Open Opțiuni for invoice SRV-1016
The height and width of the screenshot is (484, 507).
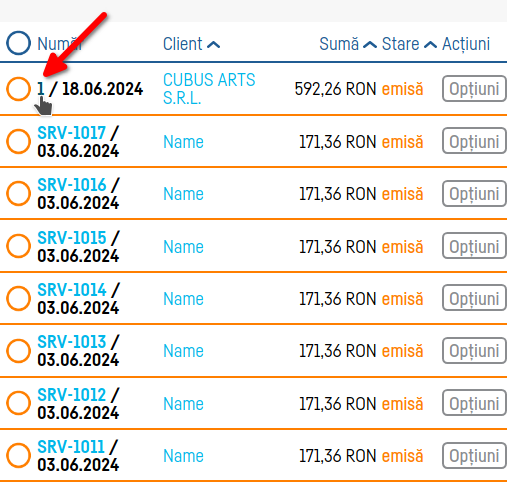pyautogui.click(x=475, y=194)
